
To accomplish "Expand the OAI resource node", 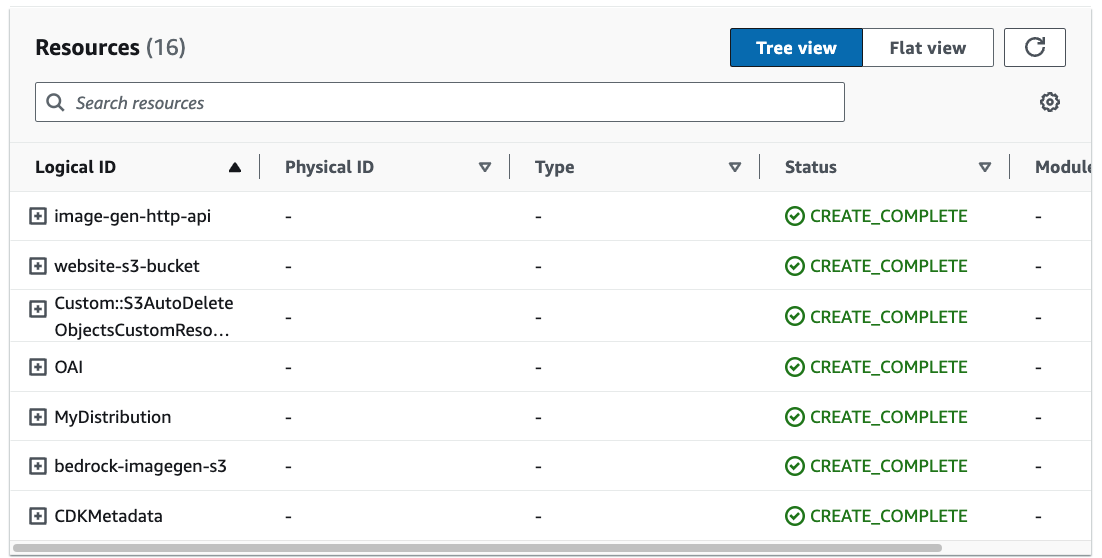I will [38, 367].
